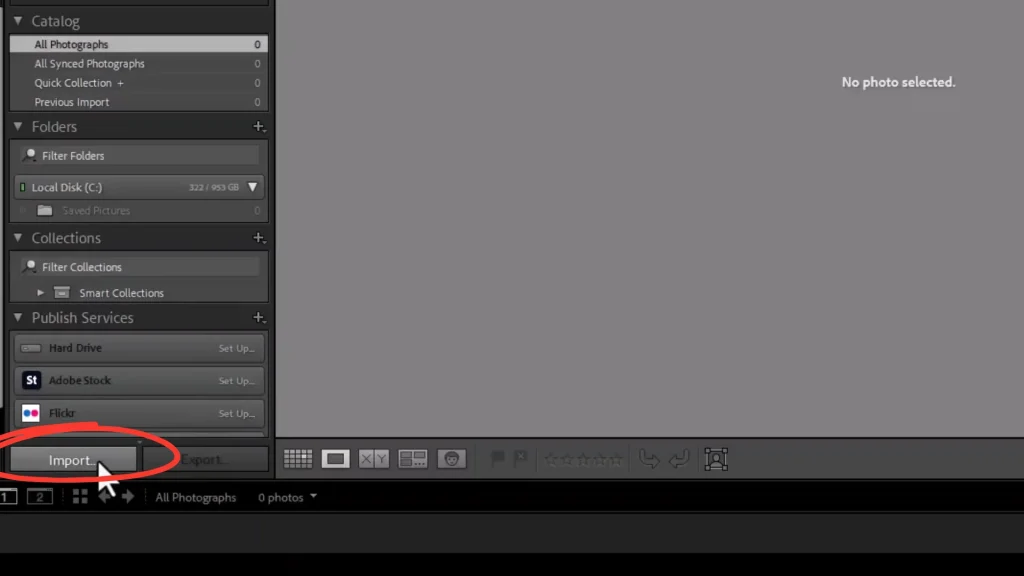Collapse the Collections panel
The width and height of the screenshot is (1024, 576).
[x=18, y=238]
